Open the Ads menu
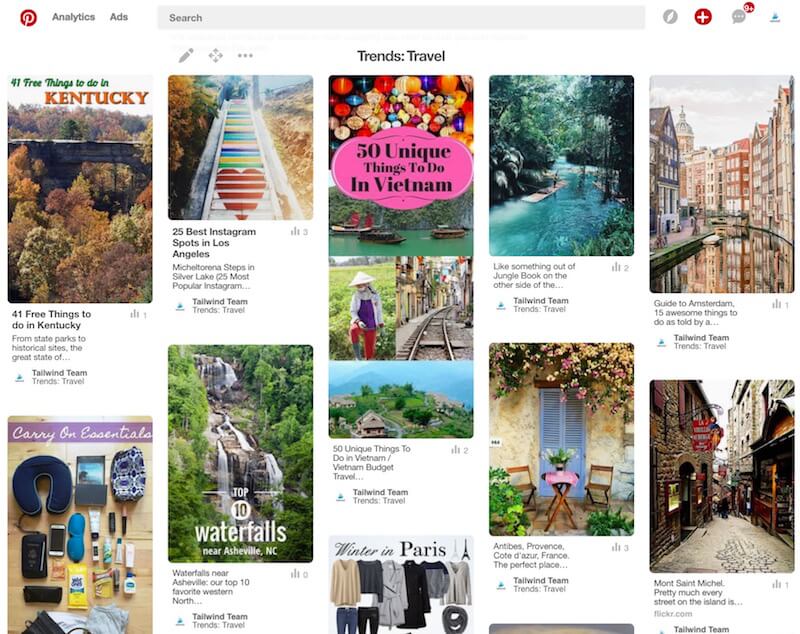The image size is (800, 634). click(x=119, y=17)
